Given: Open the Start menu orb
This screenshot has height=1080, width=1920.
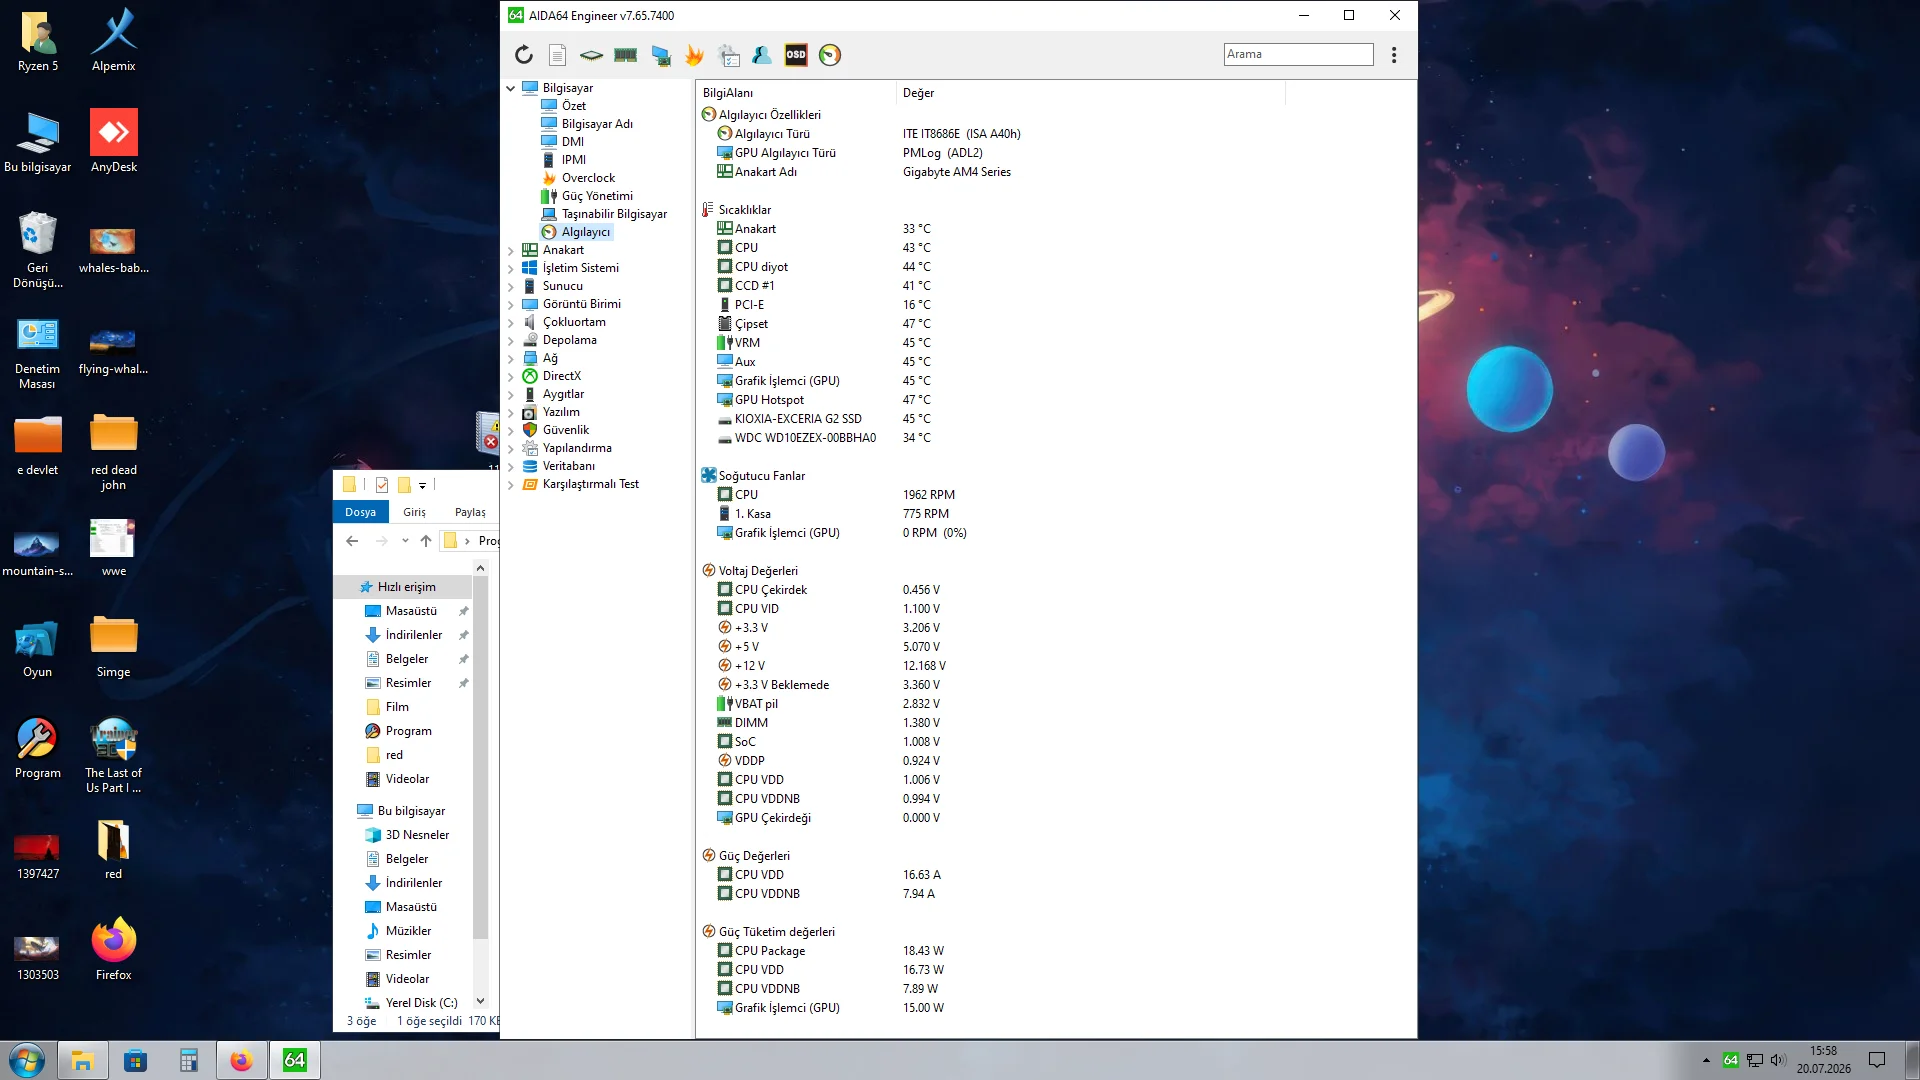Looking at the screenshot, I should [x=27, y=1060].
